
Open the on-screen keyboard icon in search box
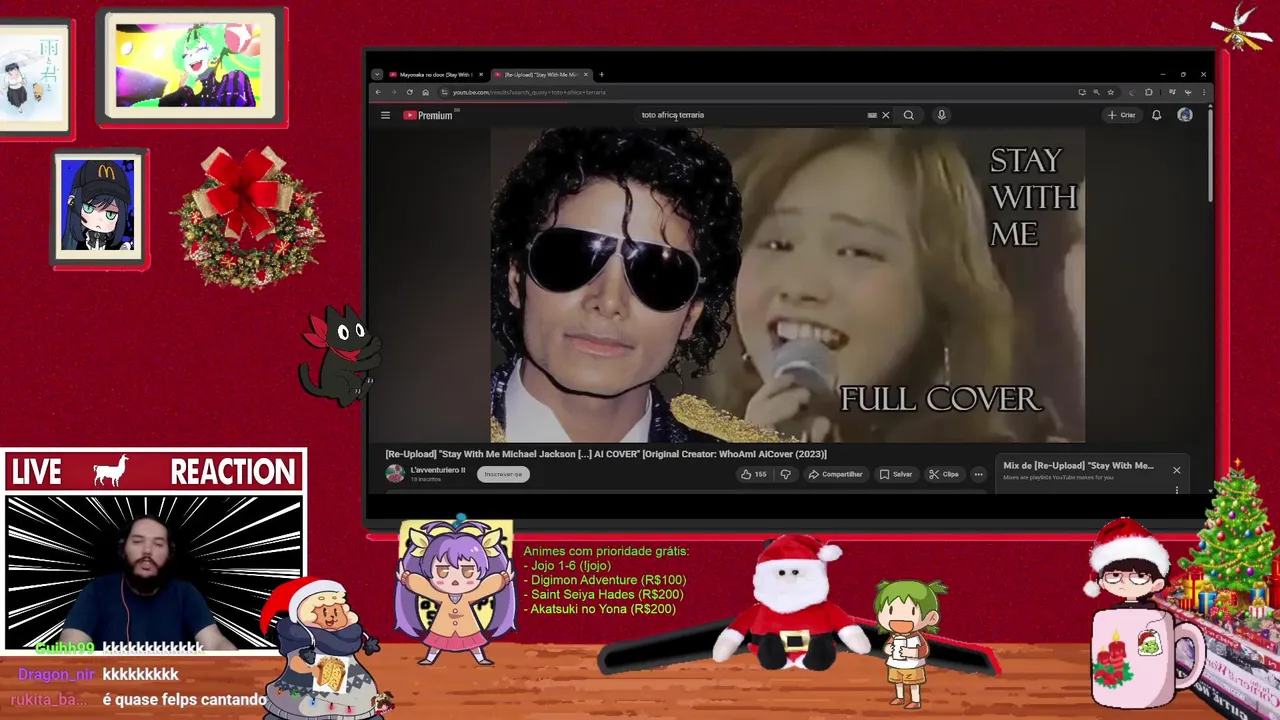tap(872, 115)
